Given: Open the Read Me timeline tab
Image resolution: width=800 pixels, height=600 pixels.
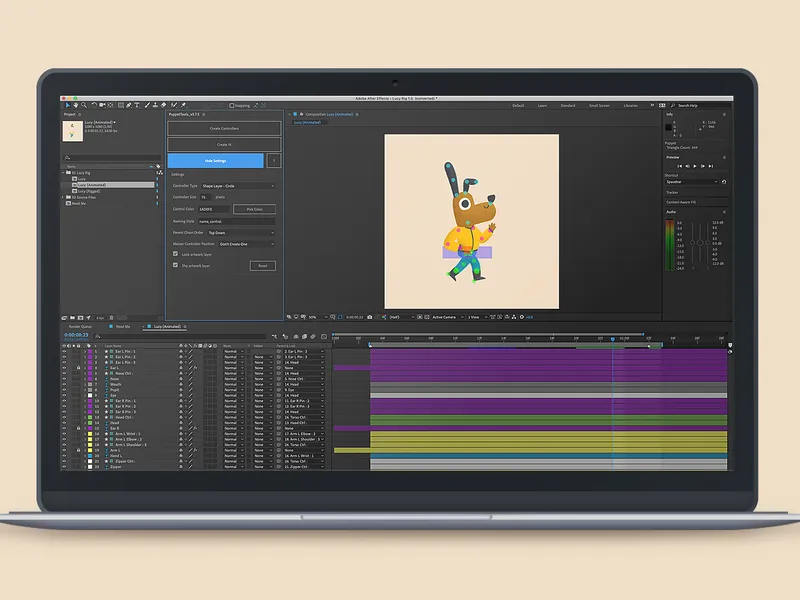Looking at the screenshot, I should 123,327.
